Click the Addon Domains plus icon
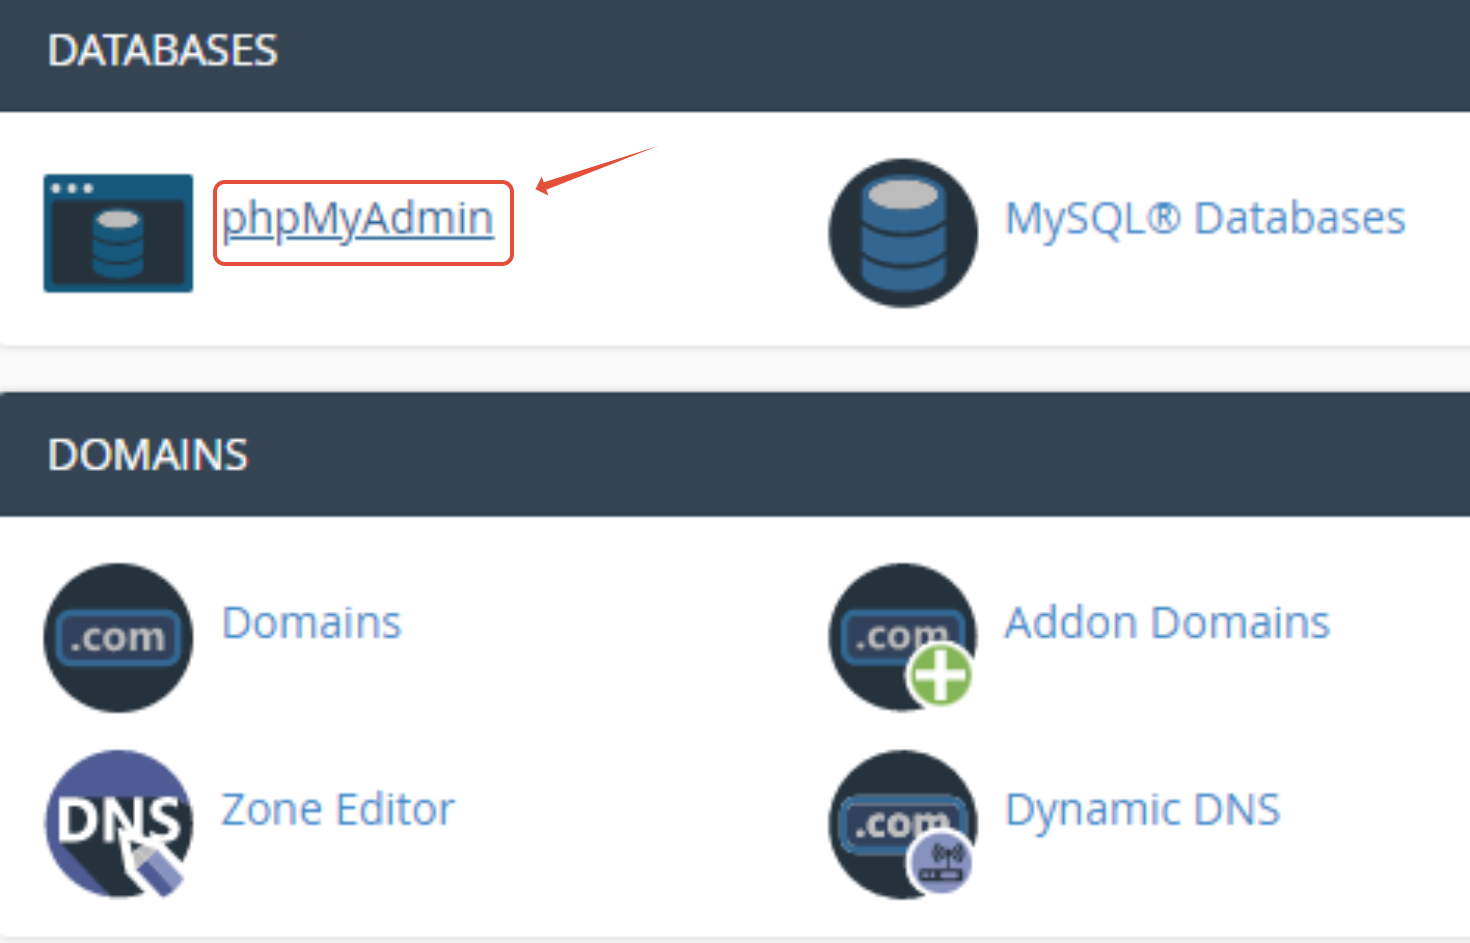Viewport: 1470px width, 943px height. pyautogui.click(x=903, y=637)
